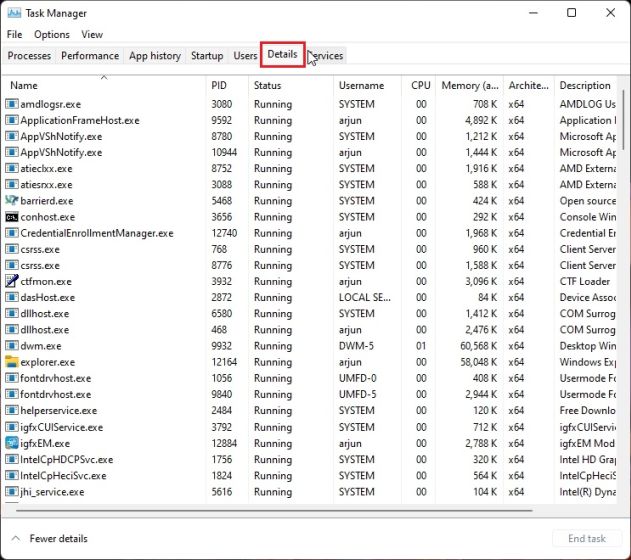This screenshot has height=560, width=631.
Task: Click the vertical scrollbar thumb
Action: pyautogui.click(x=623, y=119)
